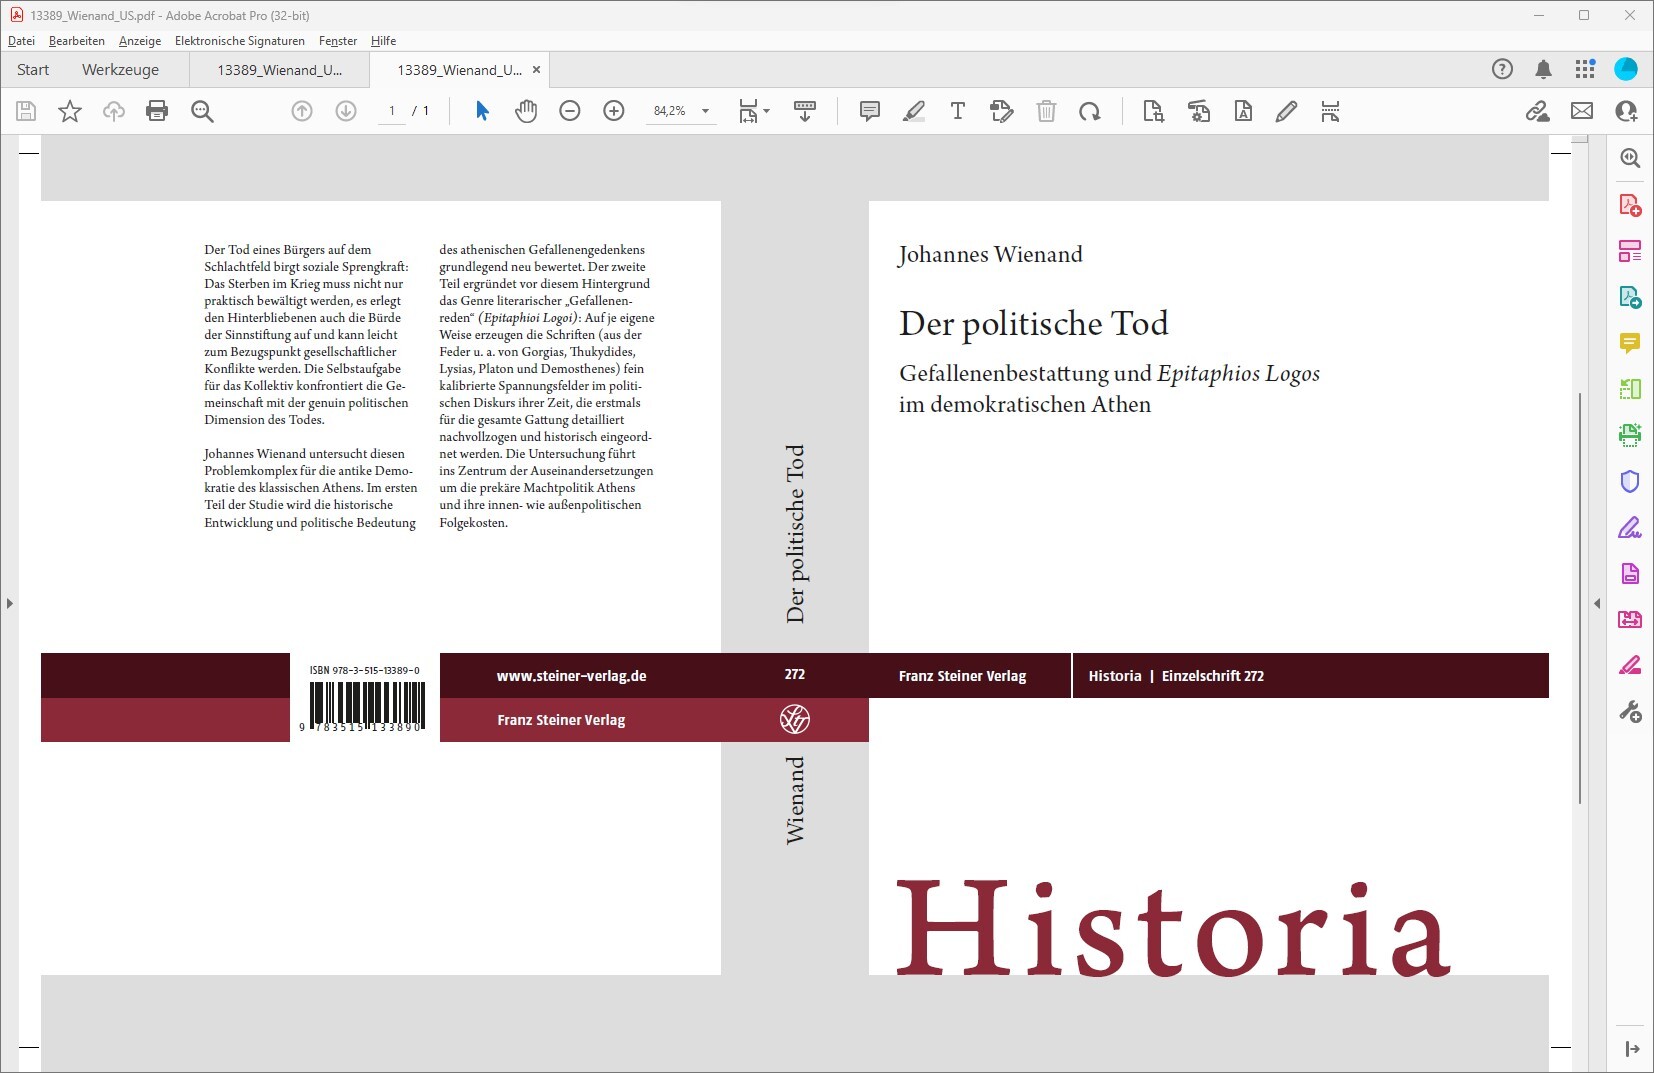Open the Organize Pages tool in the sidebar

1630,251
